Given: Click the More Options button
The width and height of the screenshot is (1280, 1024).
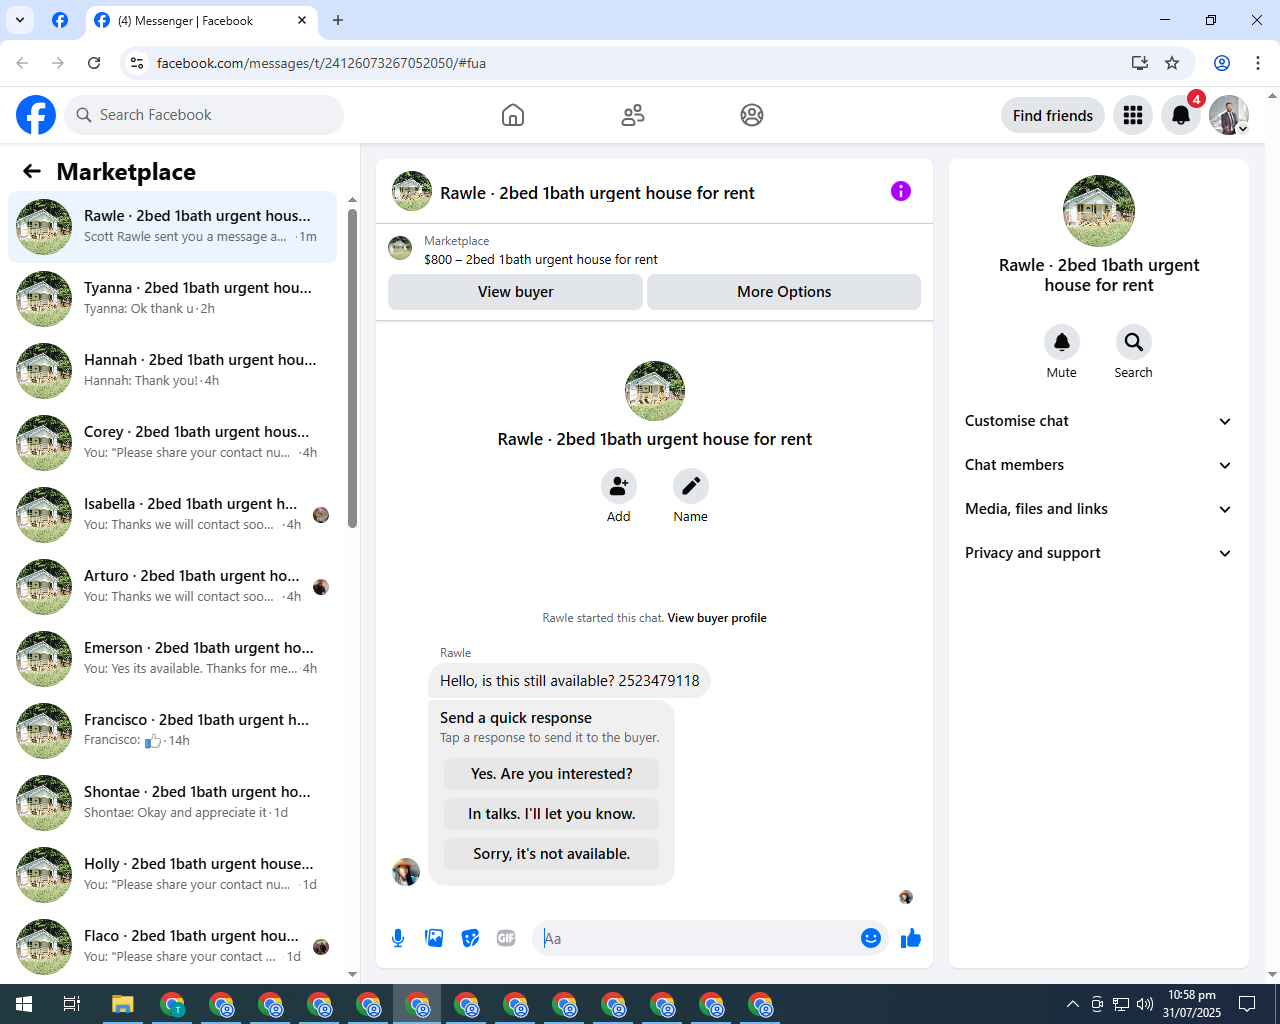Looking at the screenshot, I should tap(784, 292).
